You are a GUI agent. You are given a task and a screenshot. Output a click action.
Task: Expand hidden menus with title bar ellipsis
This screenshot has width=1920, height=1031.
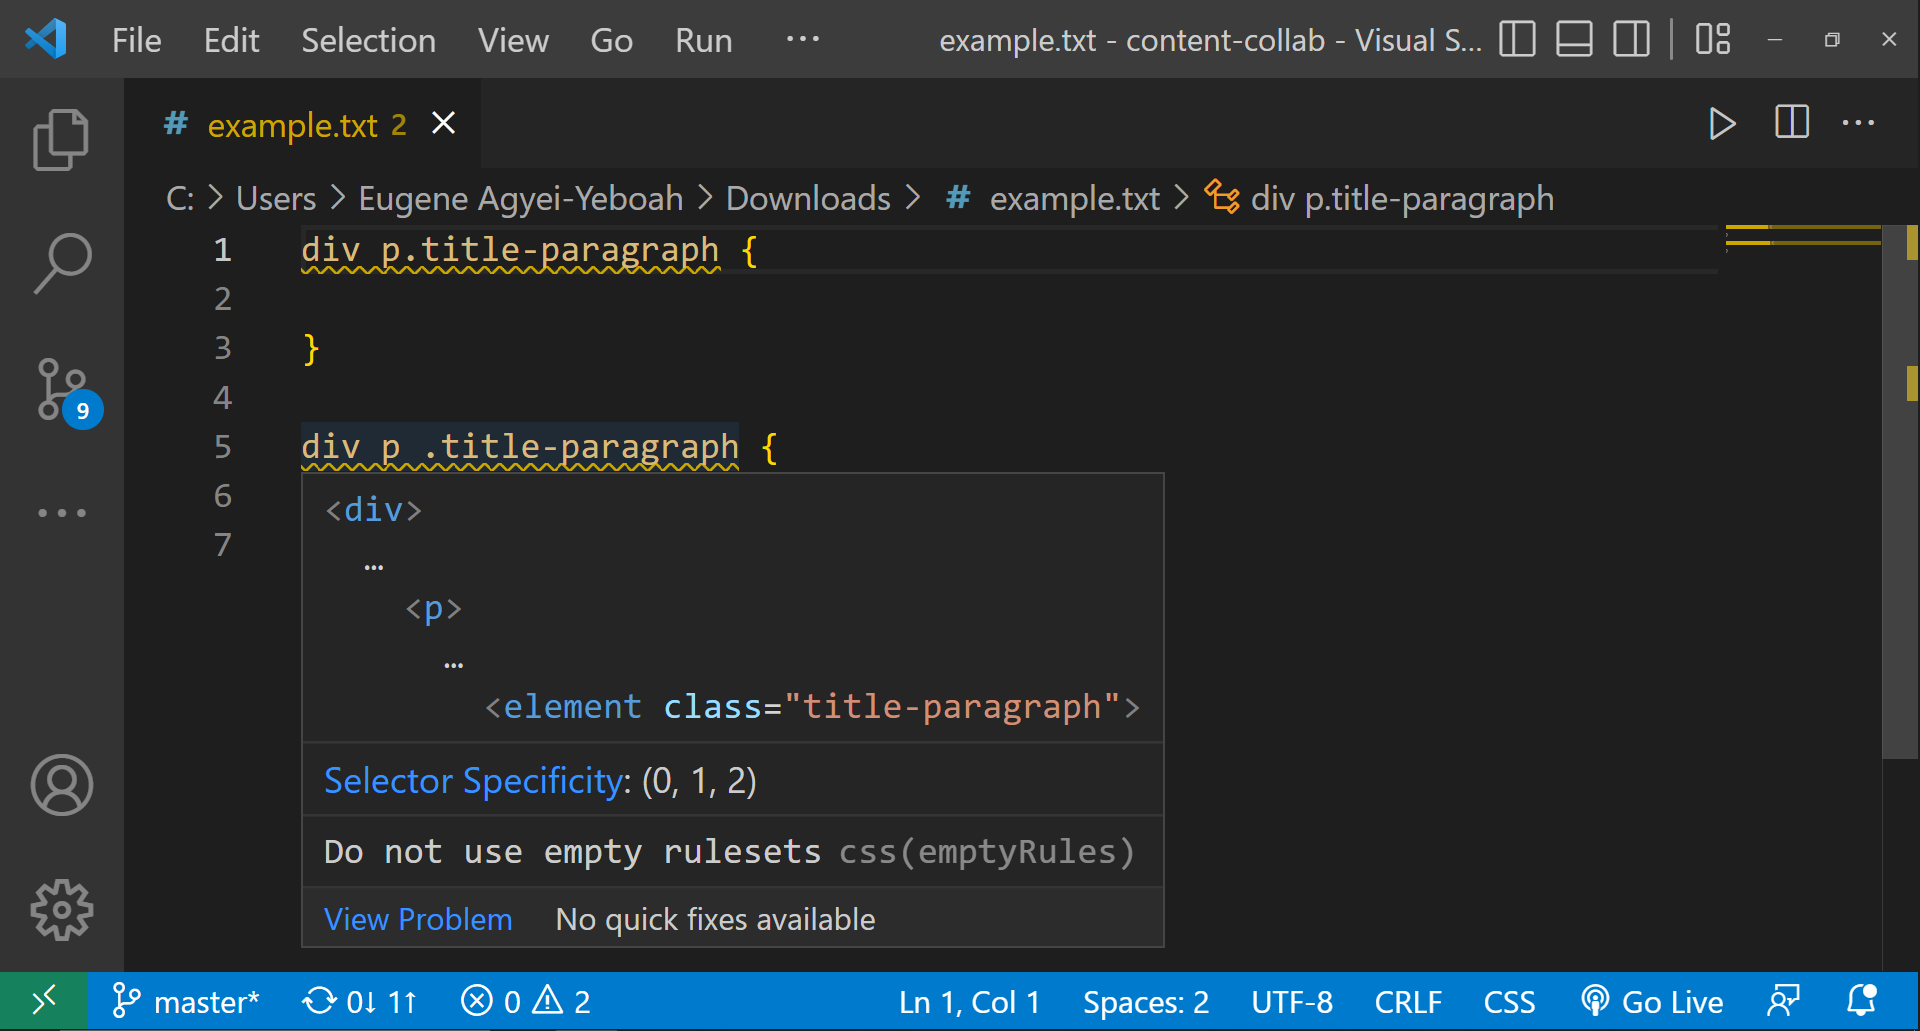tap(802, 40)
